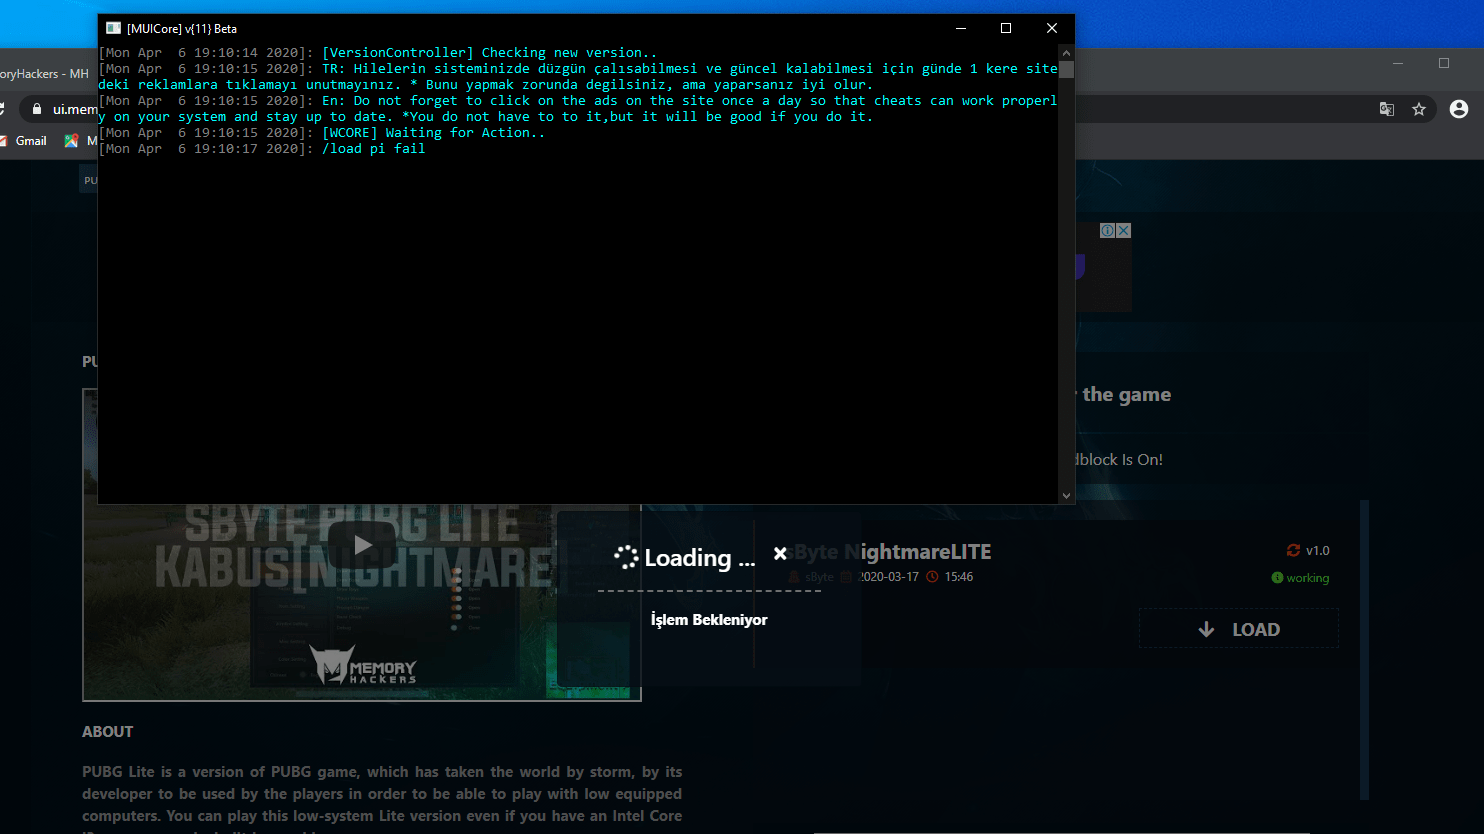Image resolution: width=1484 pixels, height=834 pixels.
Task: Click the site lock icon in address bar
Action: pos(37,109)
